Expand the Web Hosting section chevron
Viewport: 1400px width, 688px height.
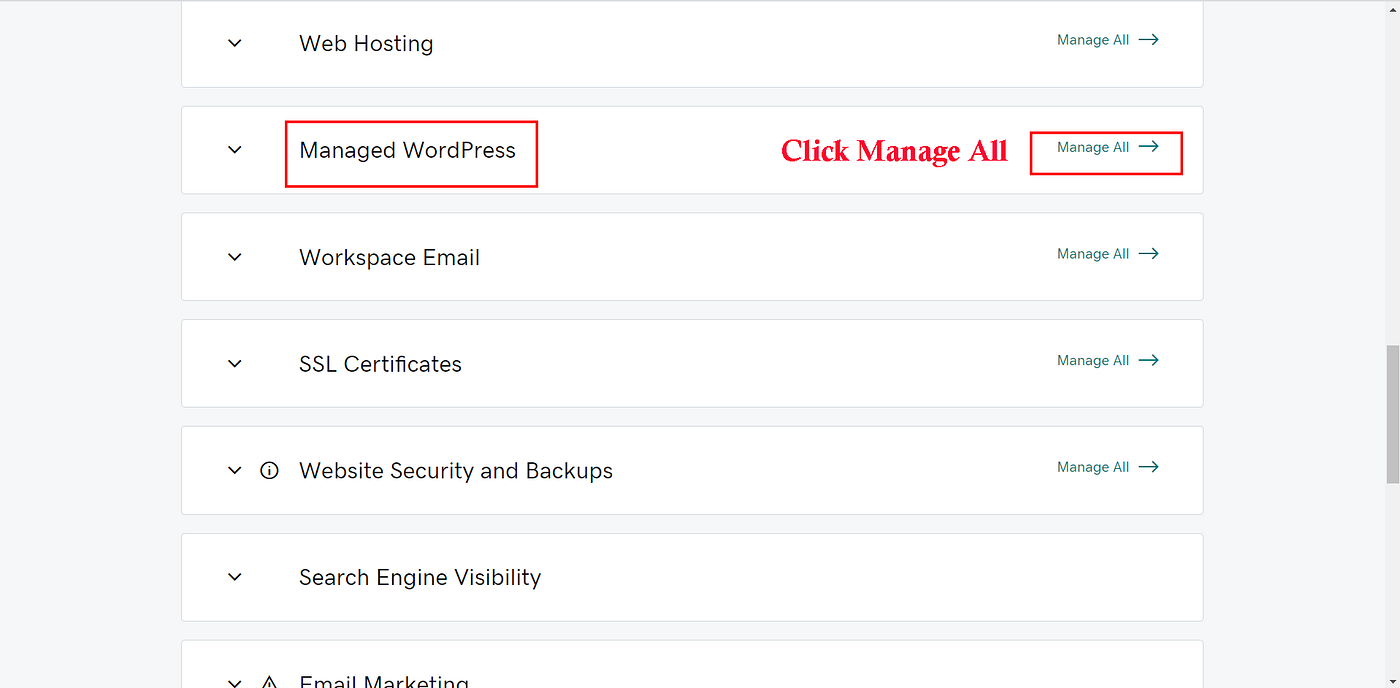(235, 43)
